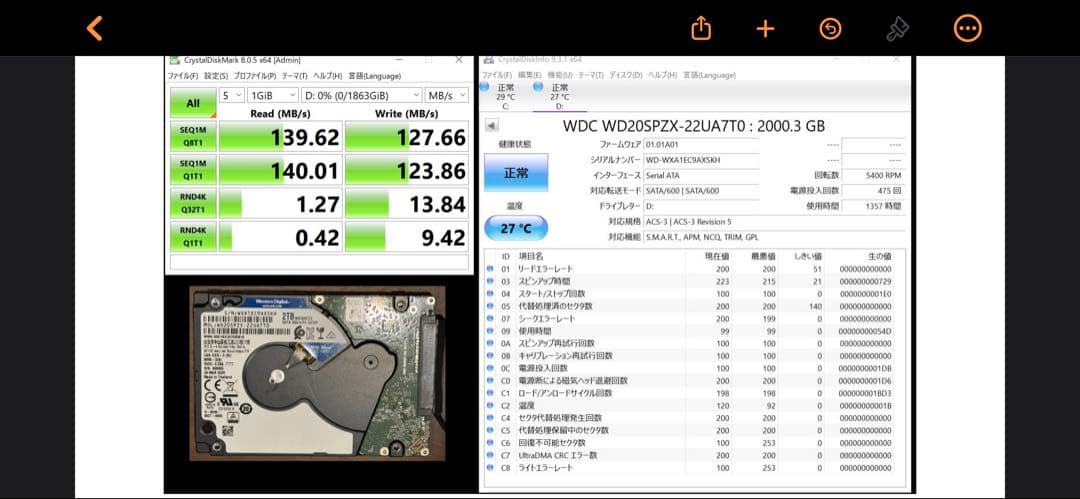This screenshot has height=499, width=1080.
Task: Click status dot for 代替処理済のセクタ数 row
Action: point(490,306)
